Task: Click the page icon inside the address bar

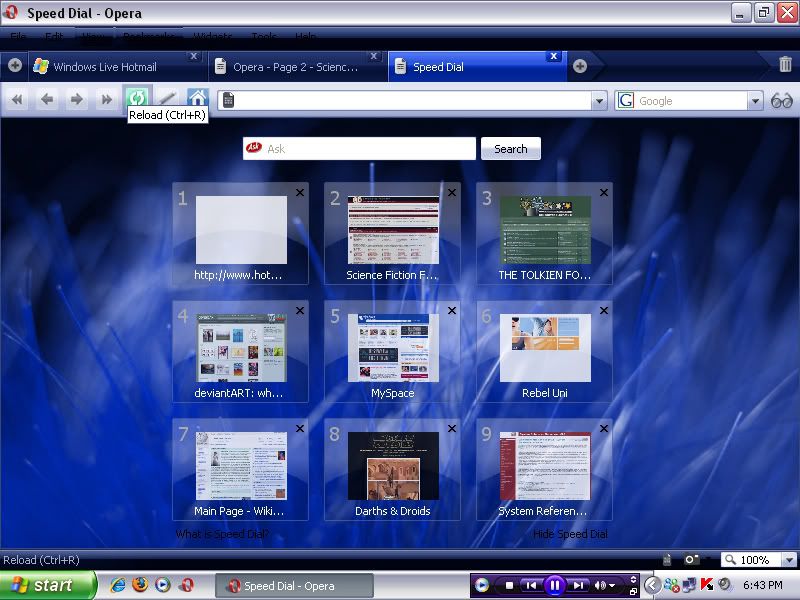Action: [x=229, y=100]
